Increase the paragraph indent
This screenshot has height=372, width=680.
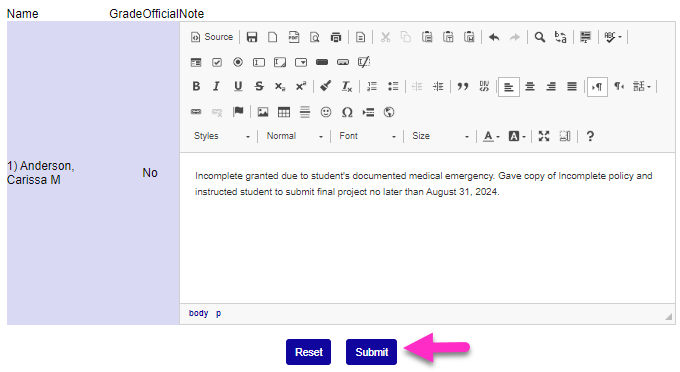click(438, 87)
